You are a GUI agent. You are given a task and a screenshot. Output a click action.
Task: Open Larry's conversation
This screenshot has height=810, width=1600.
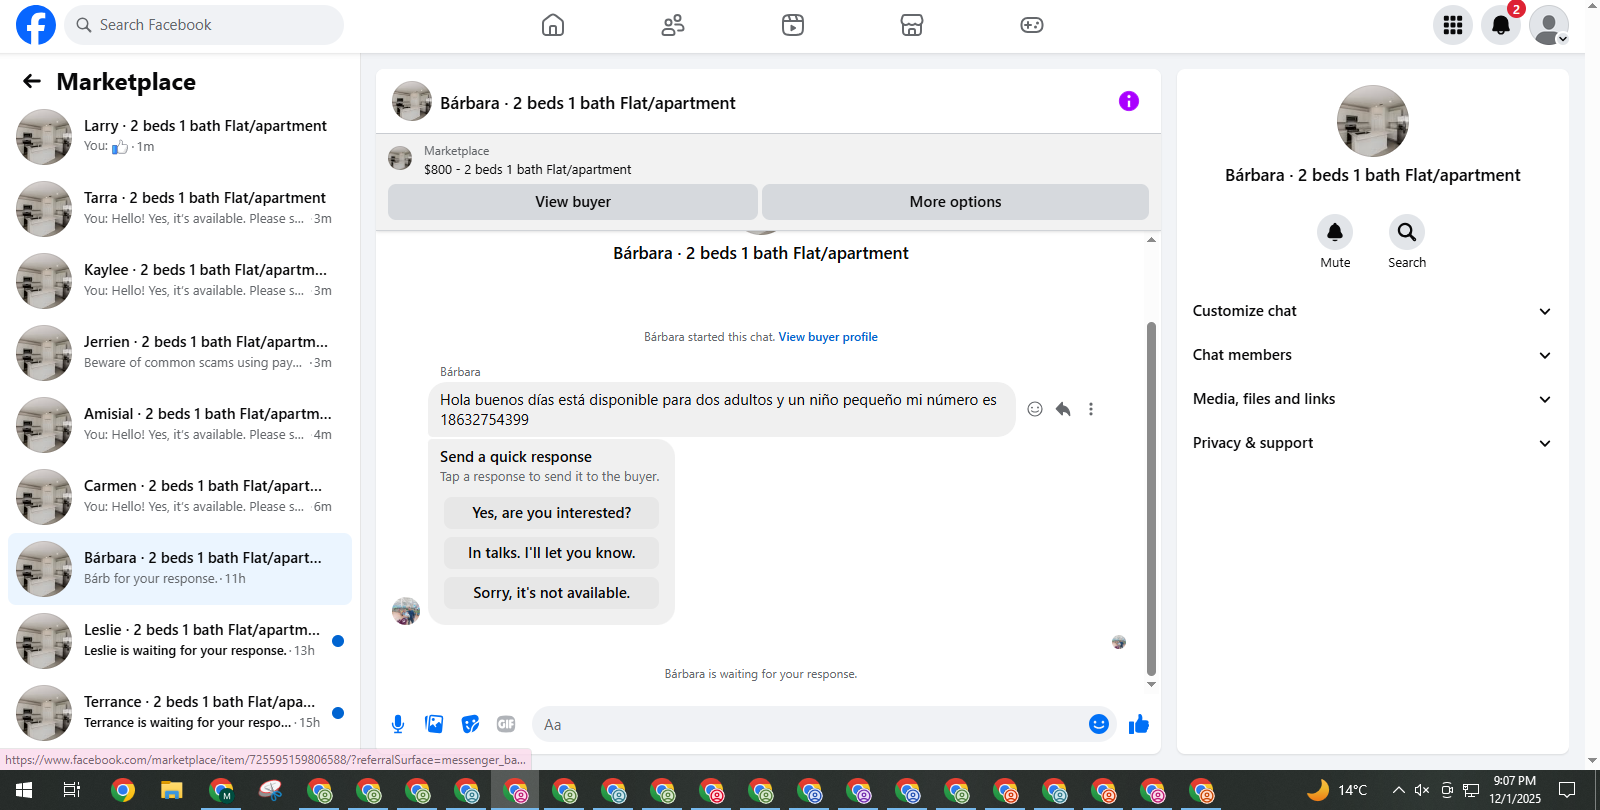click(180, 137)
